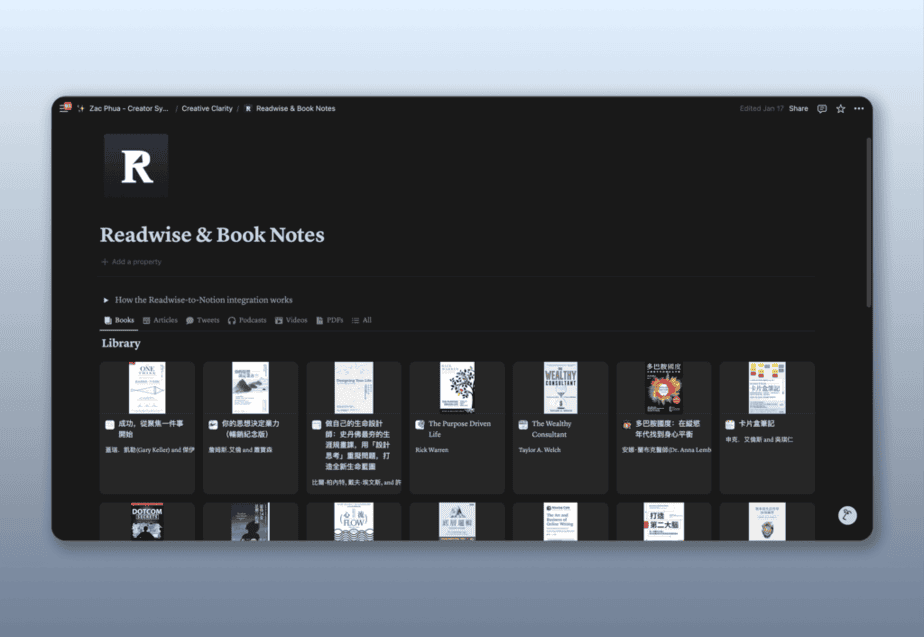Click author Taylor A. Welch text
The height and width of the screenshot is (637, 924).
tap(540, 450)
